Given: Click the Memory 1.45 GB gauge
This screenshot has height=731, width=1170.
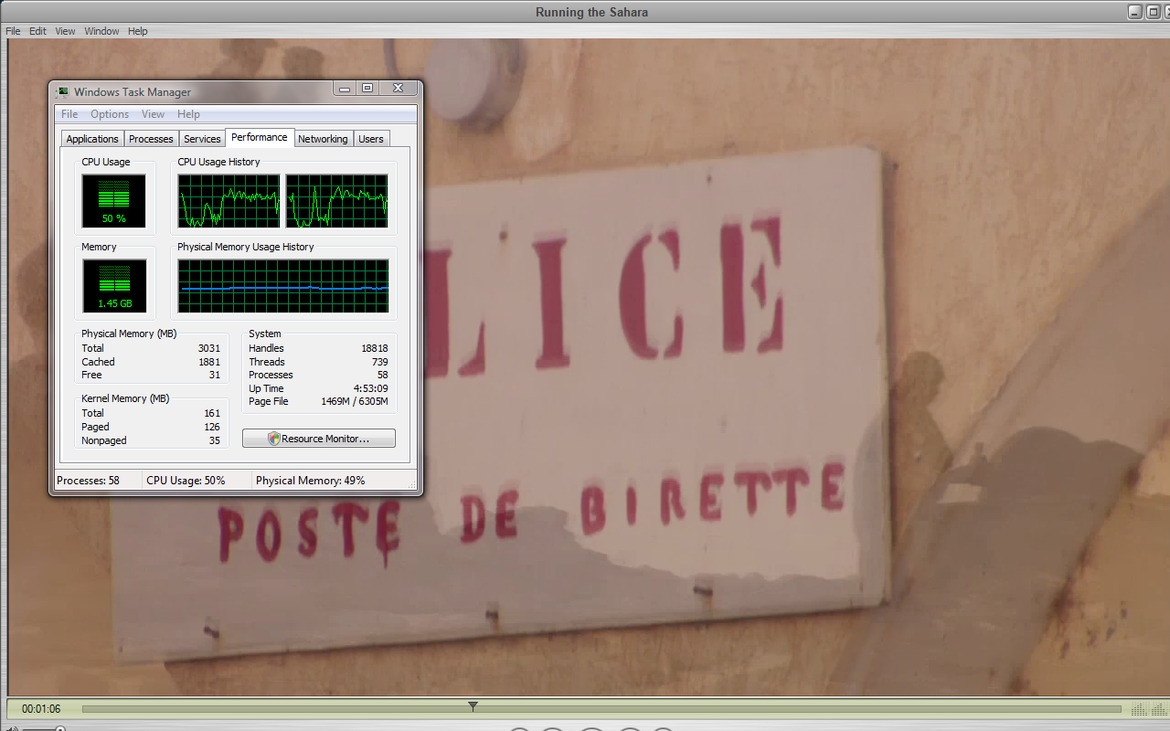Looking at the screenshot, I should (x=114, y=286).
